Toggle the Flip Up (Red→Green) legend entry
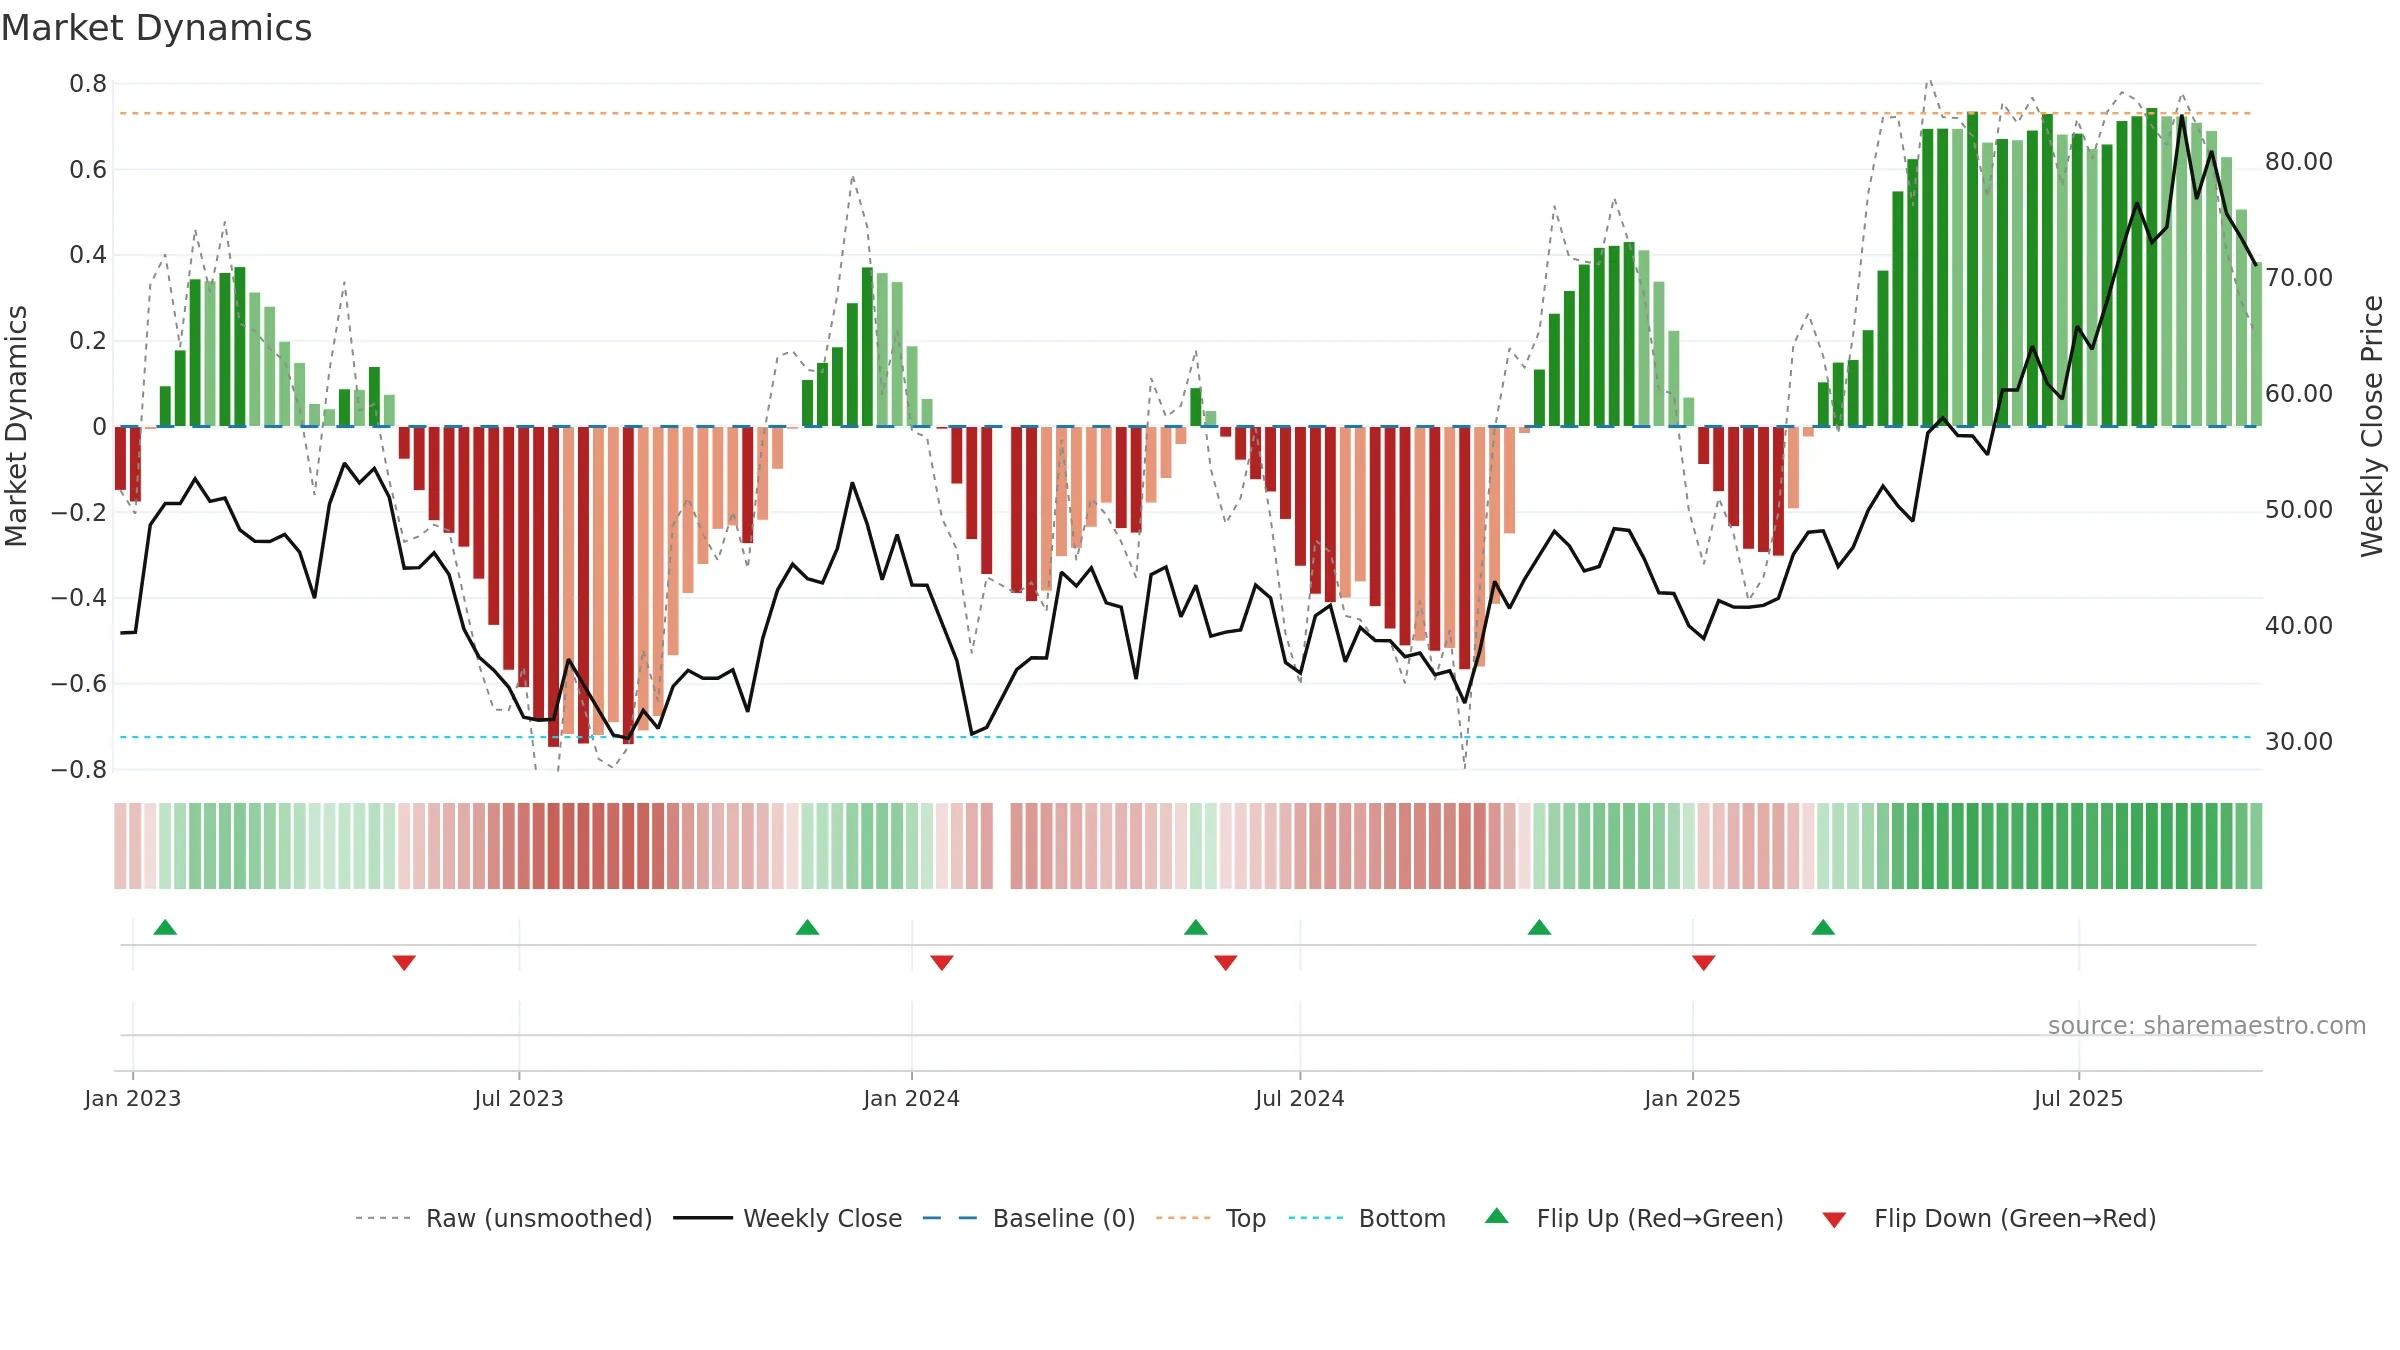 coord(1634,1218)
